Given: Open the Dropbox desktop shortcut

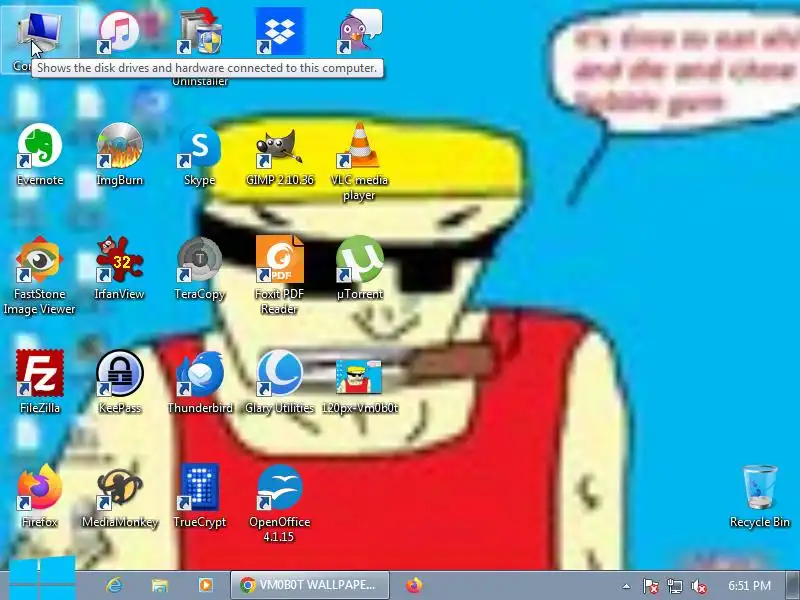Looking at the screenshot, I should pyautogui.click(x=280, y=32).
